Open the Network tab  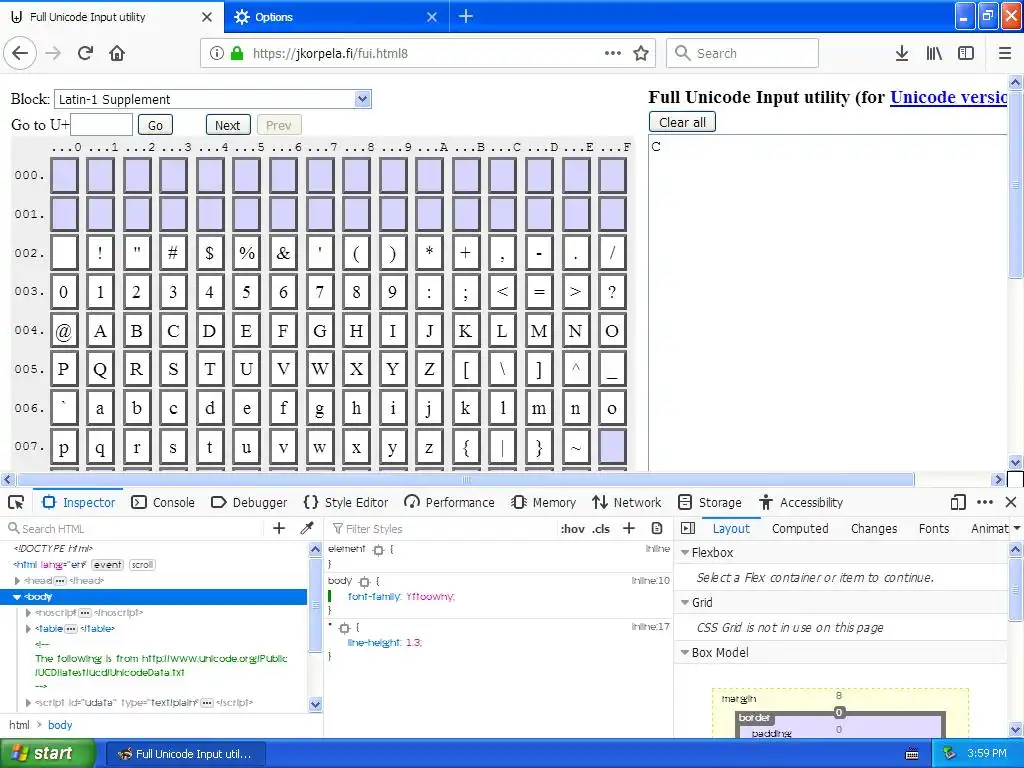[627, 502]
